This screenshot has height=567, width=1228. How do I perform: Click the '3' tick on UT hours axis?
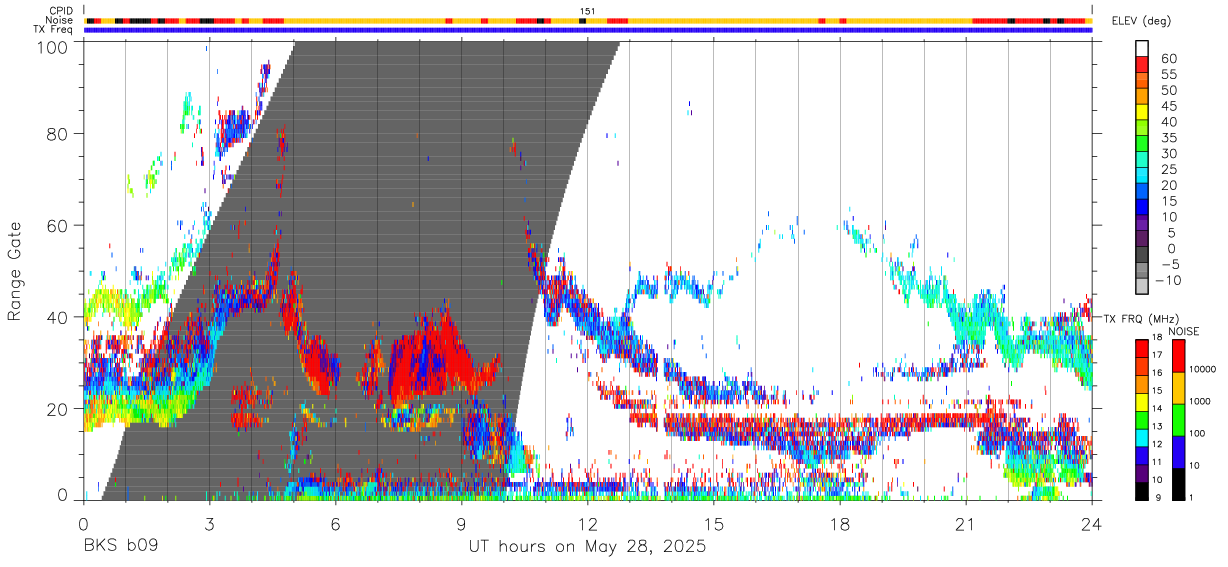(x=209, y=524)
